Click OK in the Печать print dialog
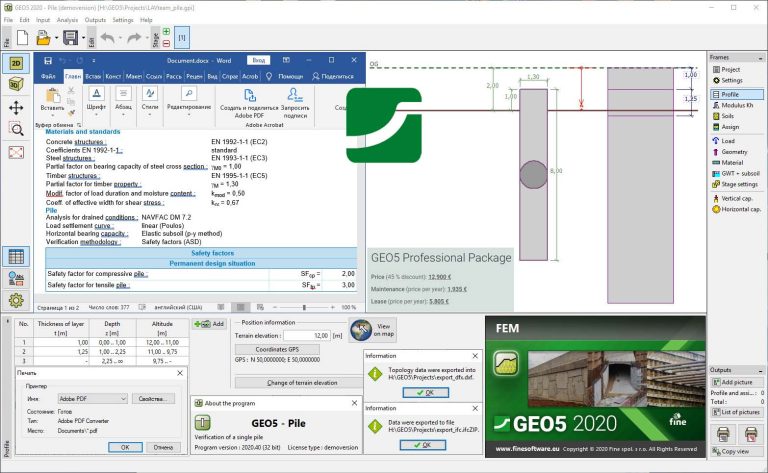 pyautogui.click(x=125, y=447)
